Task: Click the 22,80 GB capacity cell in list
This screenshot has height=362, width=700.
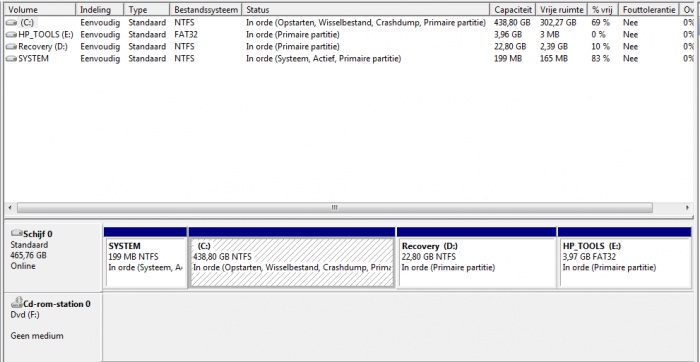Action: (510, 46)
